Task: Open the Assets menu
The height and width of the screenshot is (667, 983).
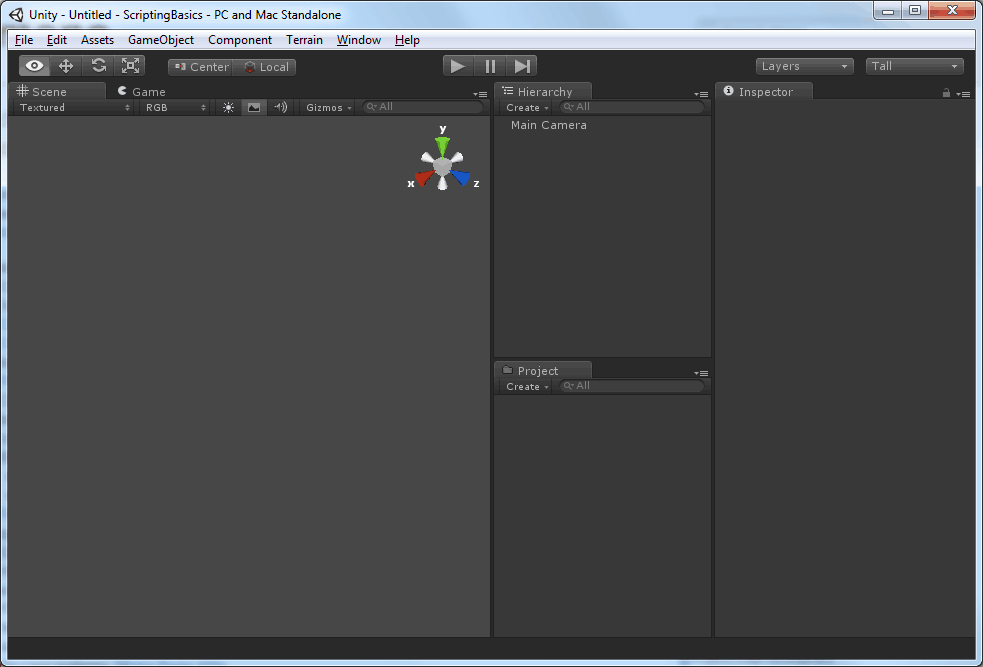Action: pyautogui.click(x=97, y=40)
